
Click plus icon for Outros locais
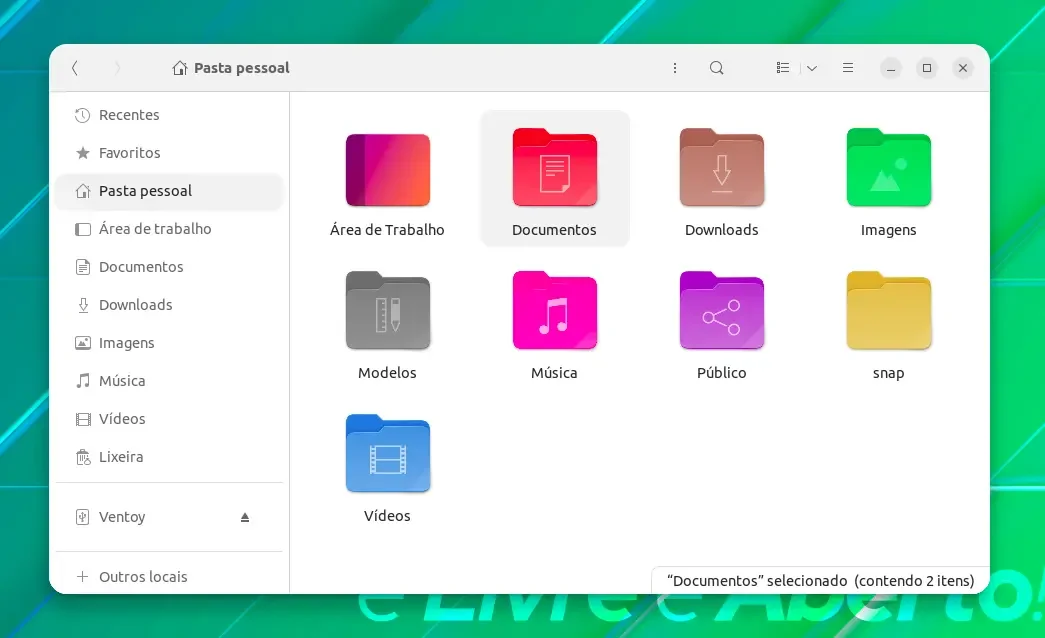tap(82, 577)
